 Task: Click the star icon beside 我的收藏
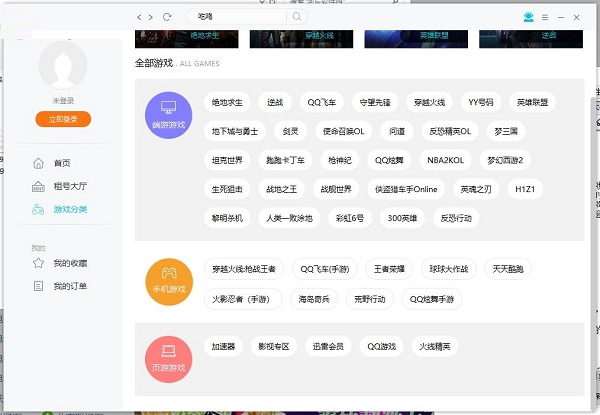[x=38, y=263]
